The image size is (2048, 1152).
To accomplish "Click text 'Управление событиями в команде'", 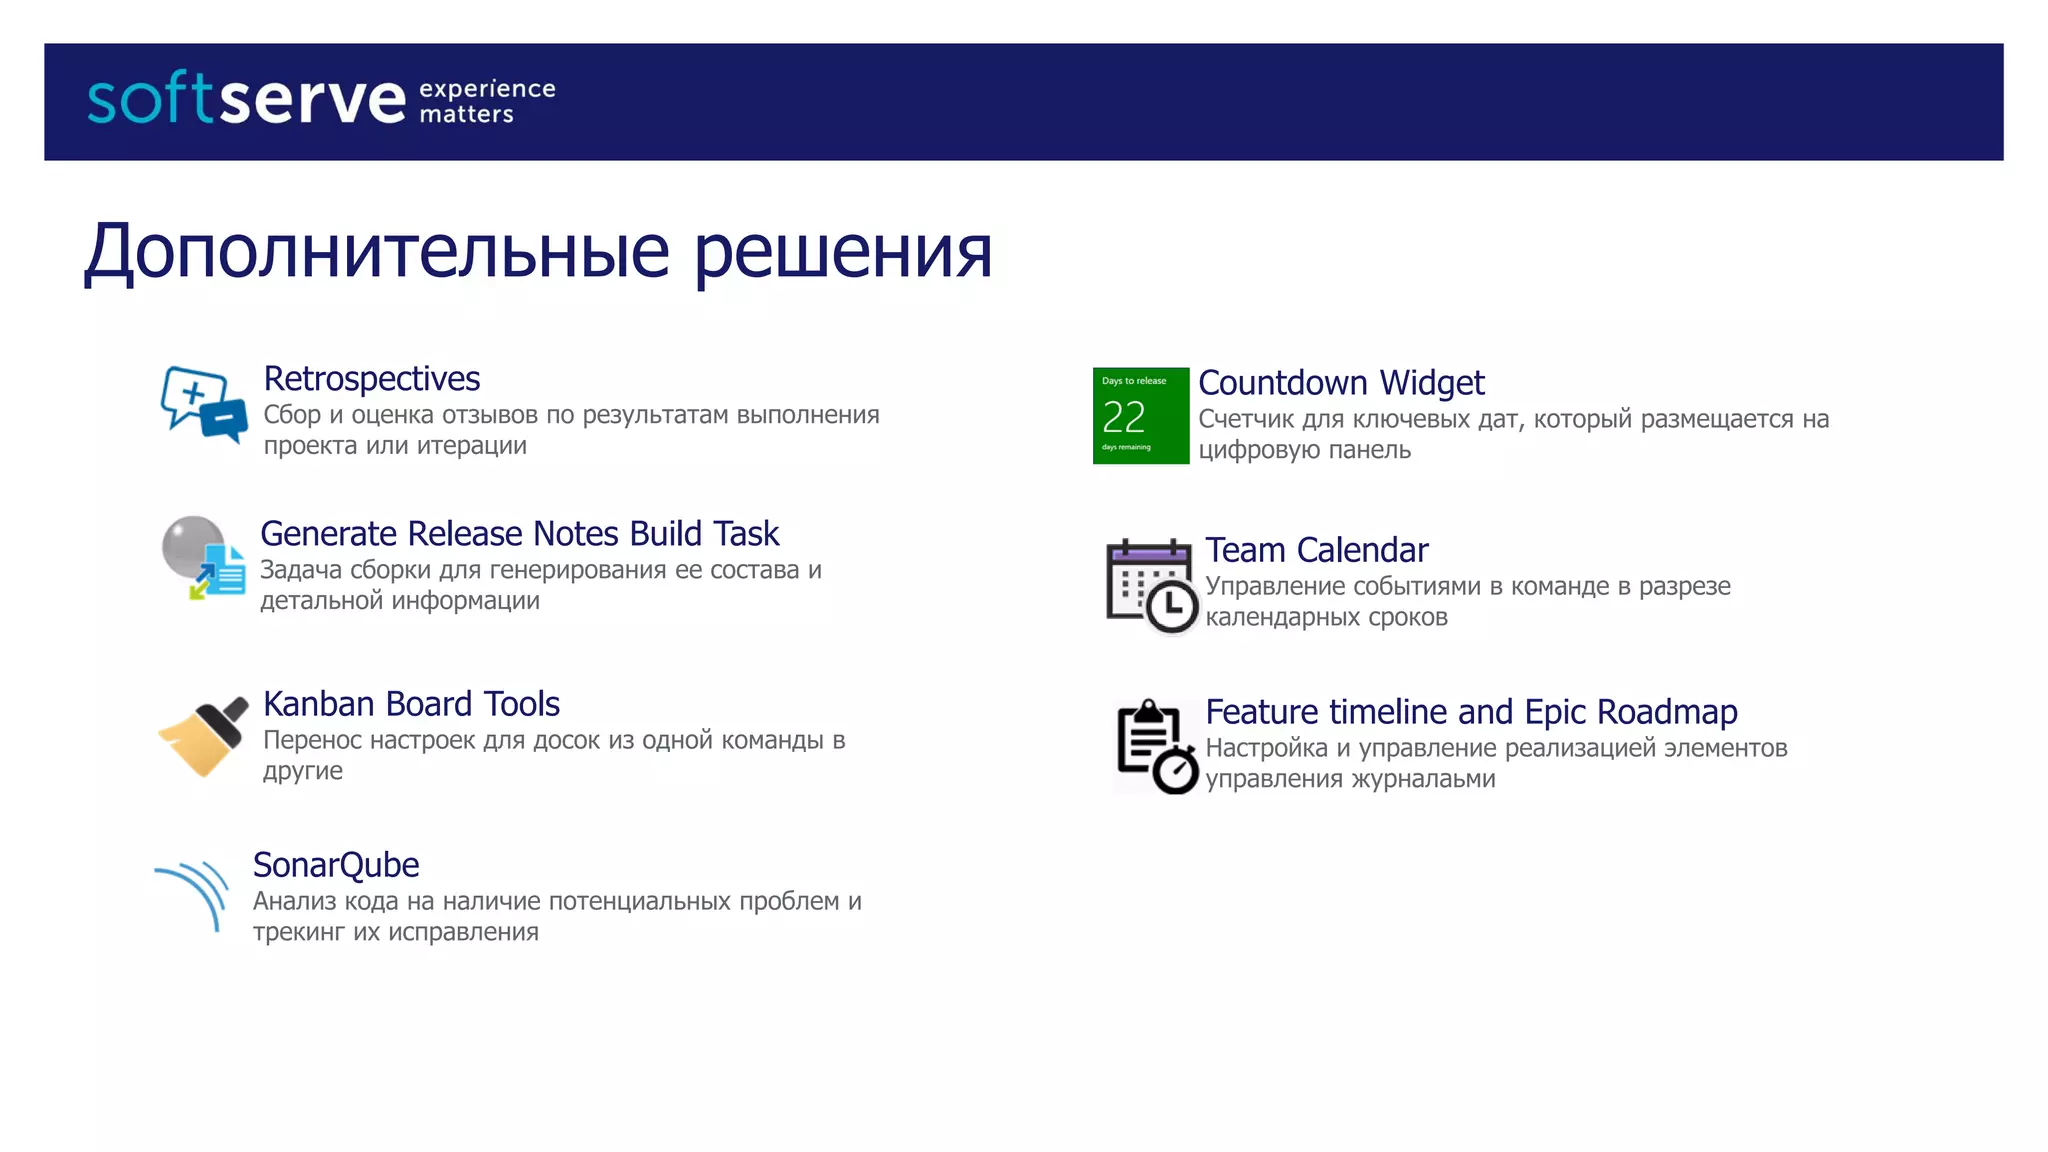I will coord(1407,586).
